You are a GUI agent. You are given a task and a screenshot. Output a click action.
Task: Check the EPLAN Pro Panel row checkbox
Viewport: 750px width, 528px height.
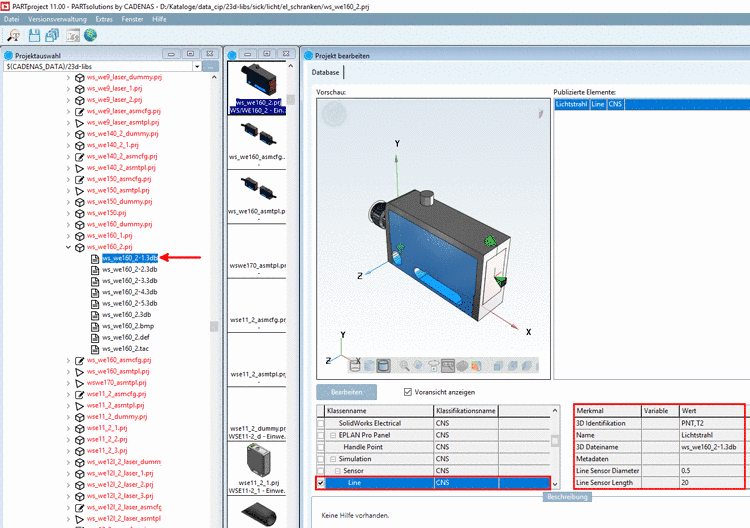tap(321, 435)
